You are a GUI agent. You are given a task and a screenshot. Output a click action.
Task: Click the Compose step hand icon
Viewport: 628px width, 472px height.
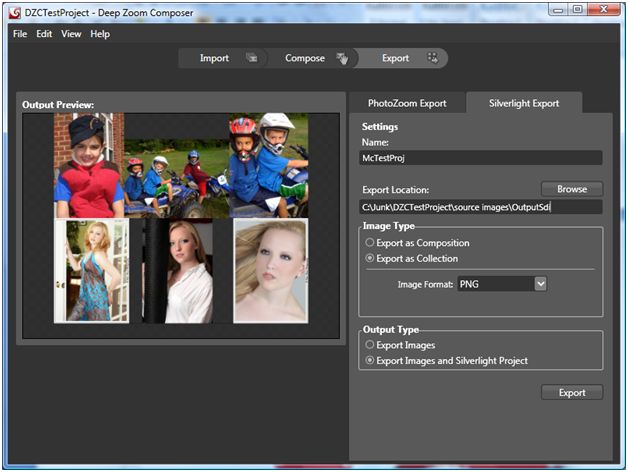point(342,58)
